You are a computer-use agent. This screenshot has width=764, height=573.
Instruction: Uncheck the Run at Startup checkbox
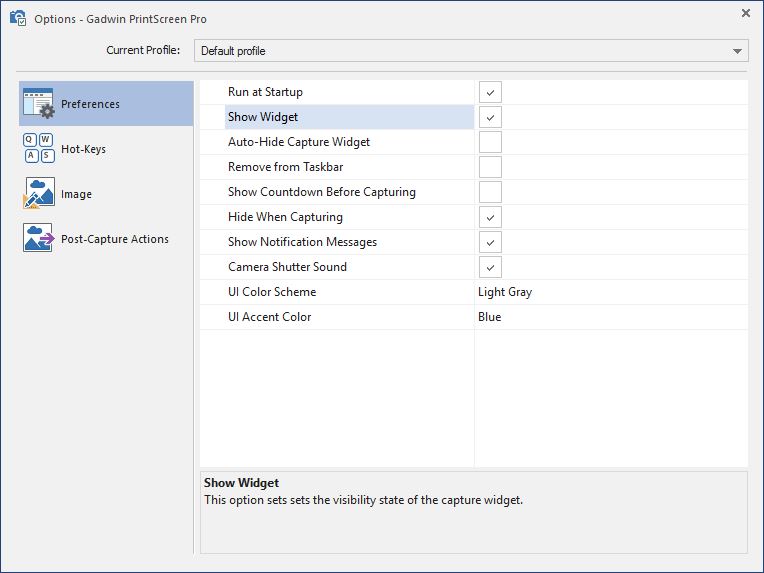(490, 92)
